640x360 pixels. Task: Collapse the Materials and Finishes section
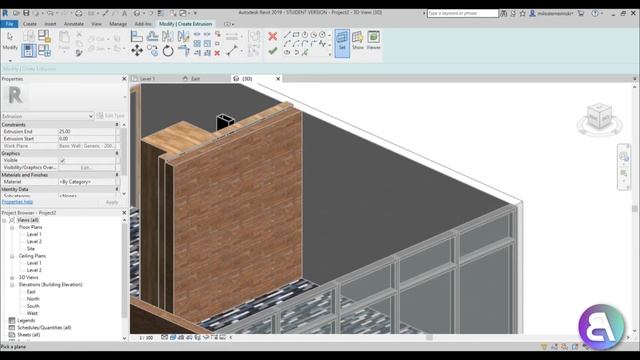[x=117, y=175]
